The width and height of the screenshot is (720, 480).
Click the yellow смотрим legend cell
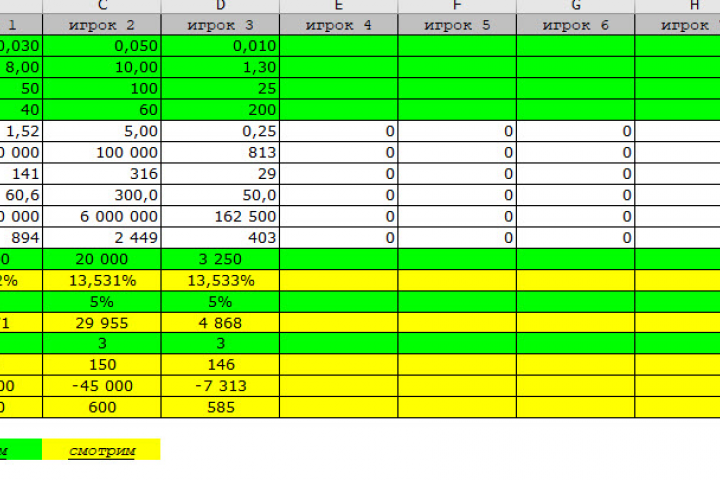click(102, 450)
